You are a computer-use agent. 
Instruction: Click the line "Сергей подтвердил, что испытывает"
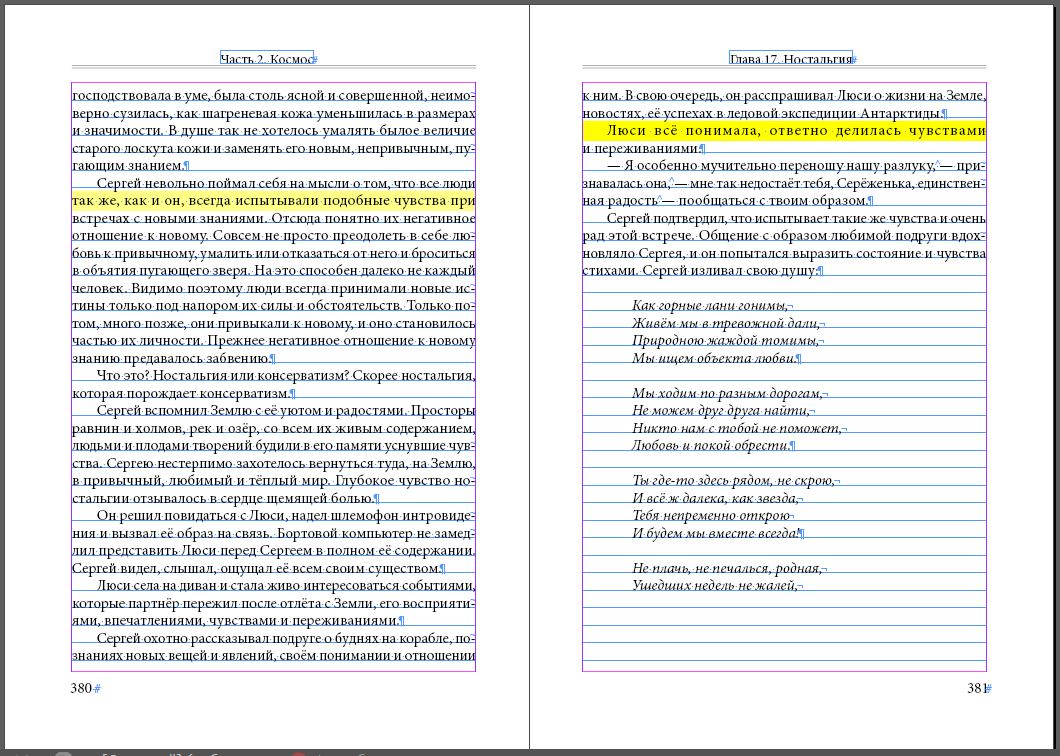point(796,218)
